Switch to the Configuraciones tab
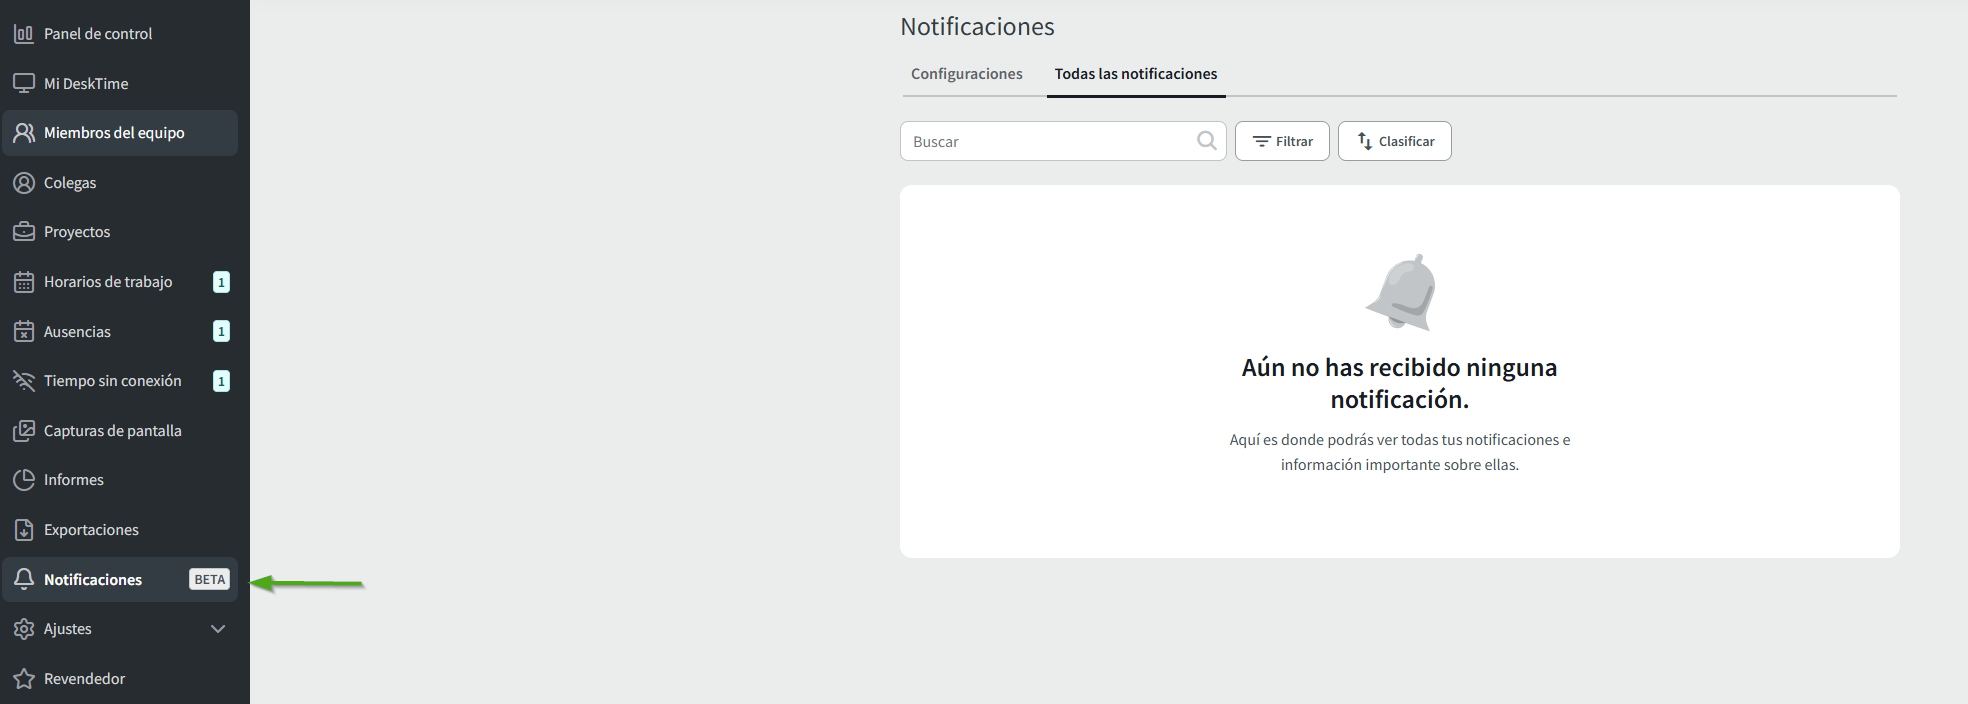1968x704 pixels. 966,74
